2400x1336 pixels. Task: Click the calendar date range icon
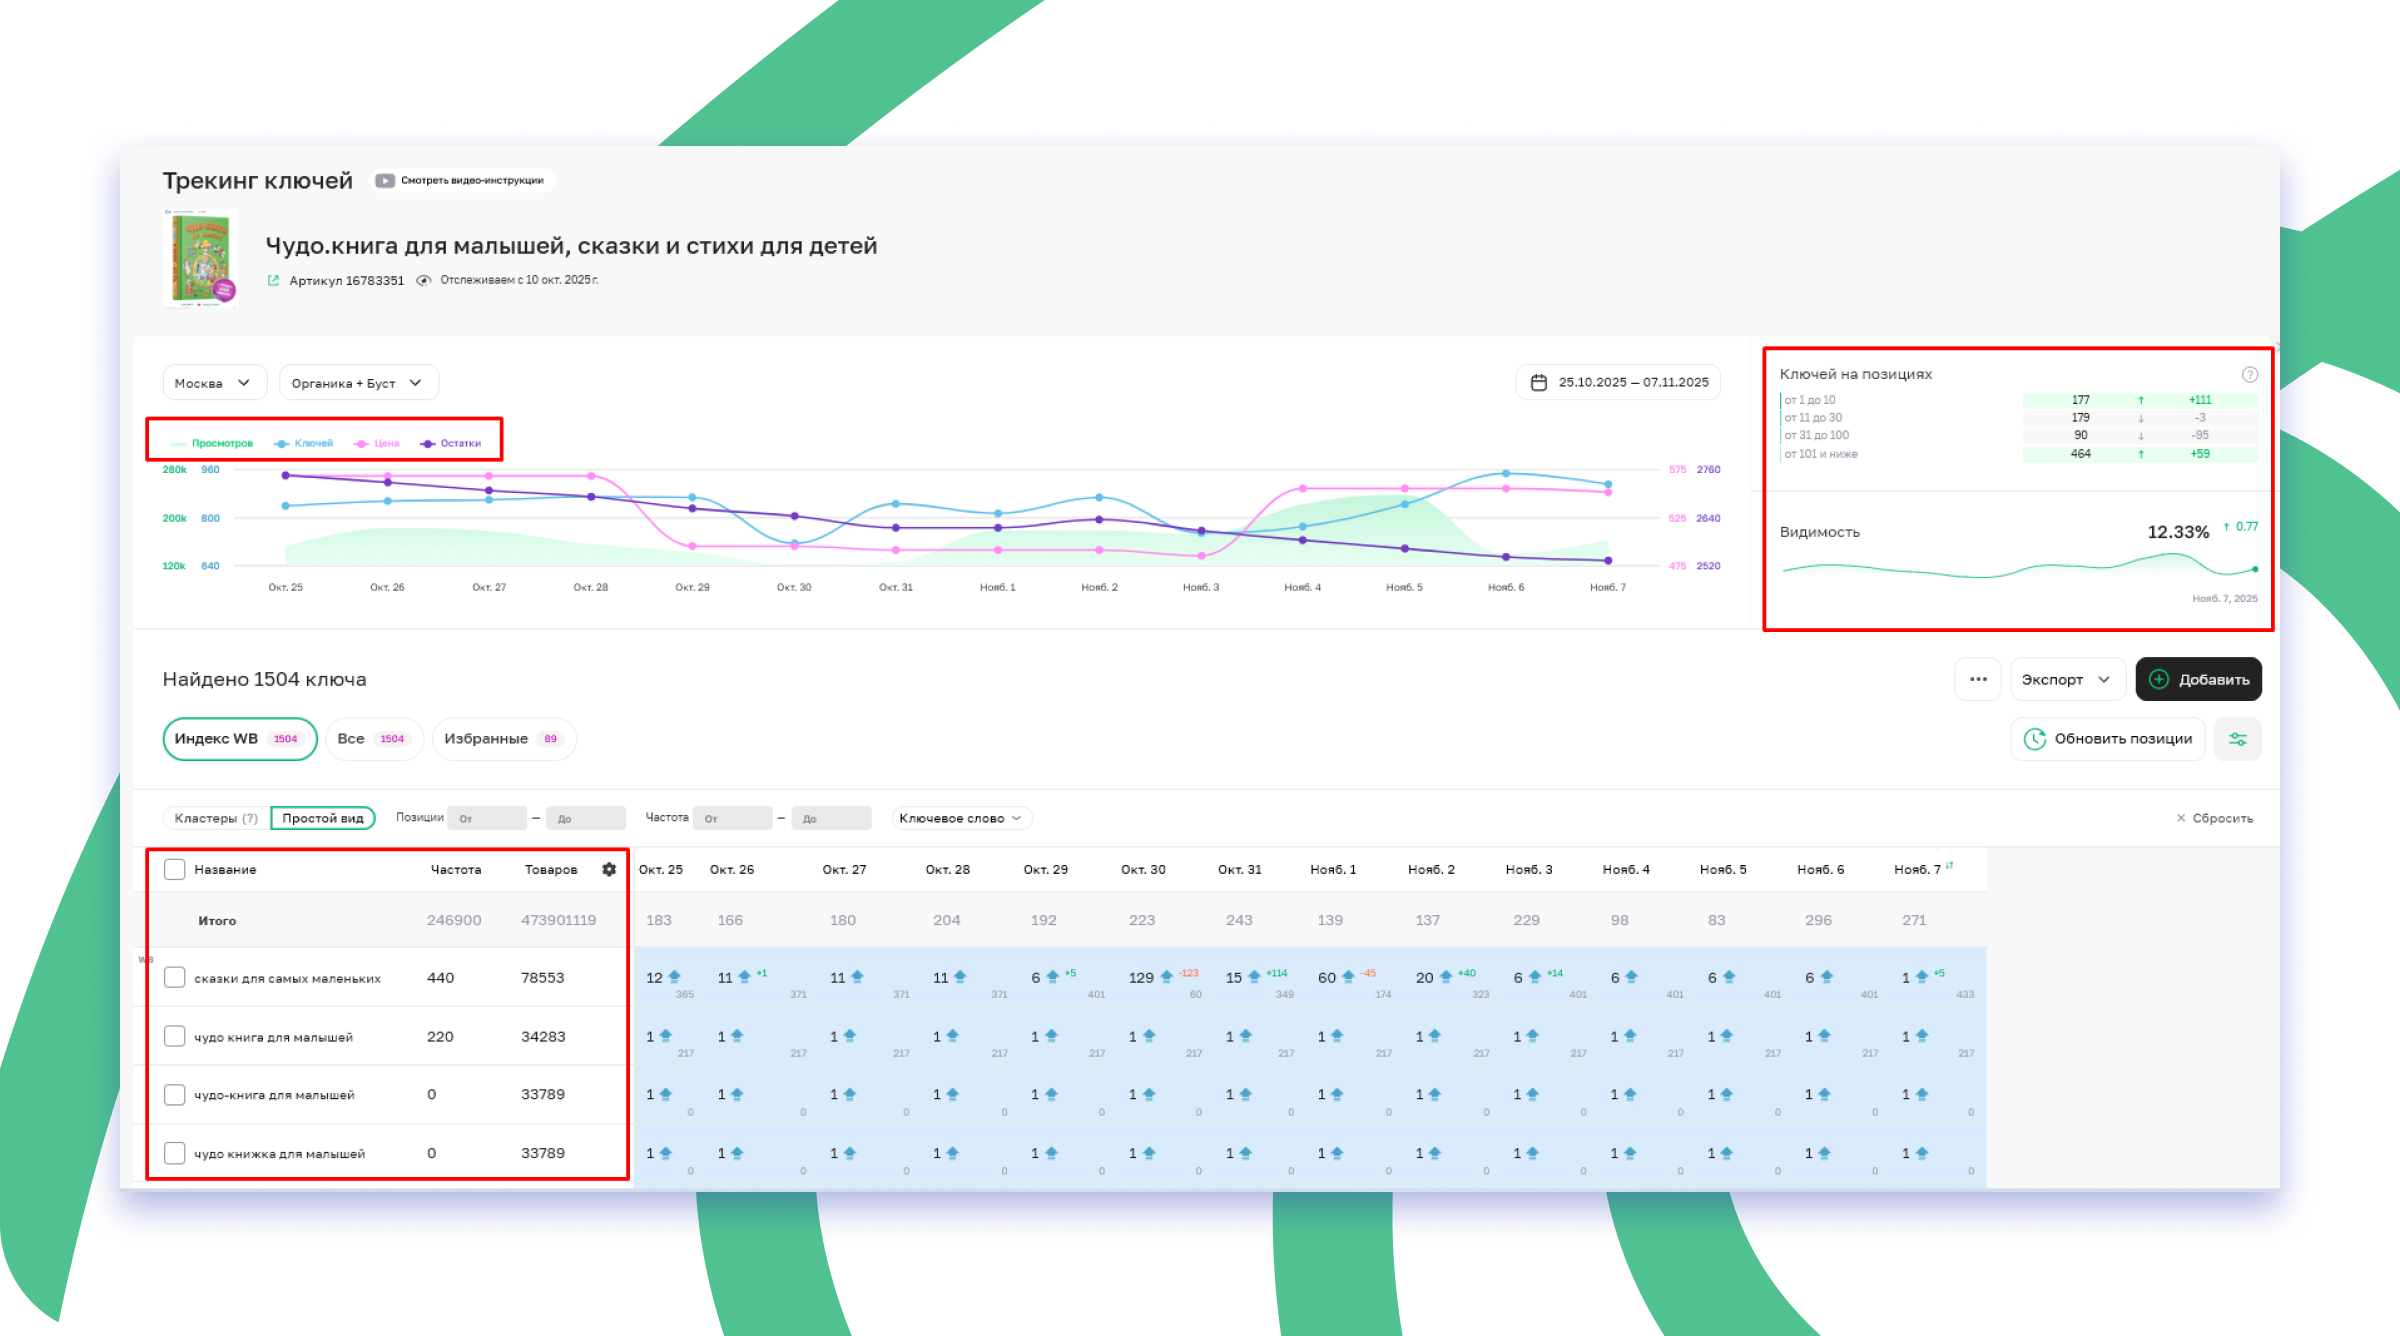point(1538,382)
